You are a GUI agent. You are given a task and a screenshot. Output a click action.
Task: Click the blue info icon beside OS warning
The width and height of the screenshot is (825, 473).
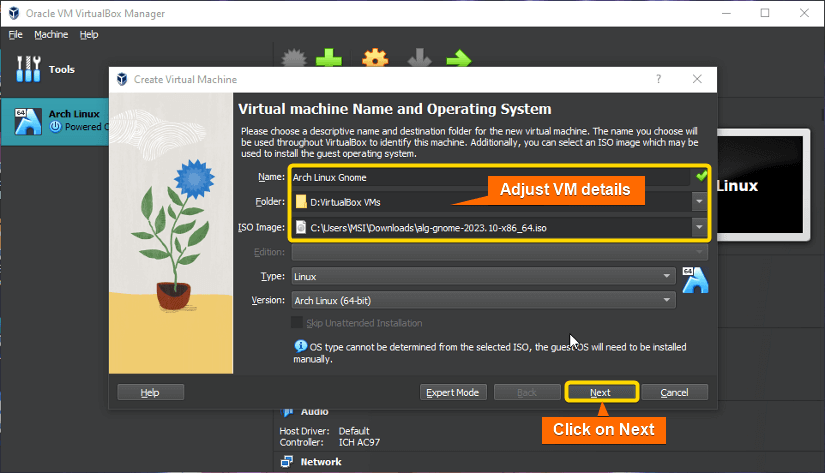pyautogui.click(x=300, y=346)
